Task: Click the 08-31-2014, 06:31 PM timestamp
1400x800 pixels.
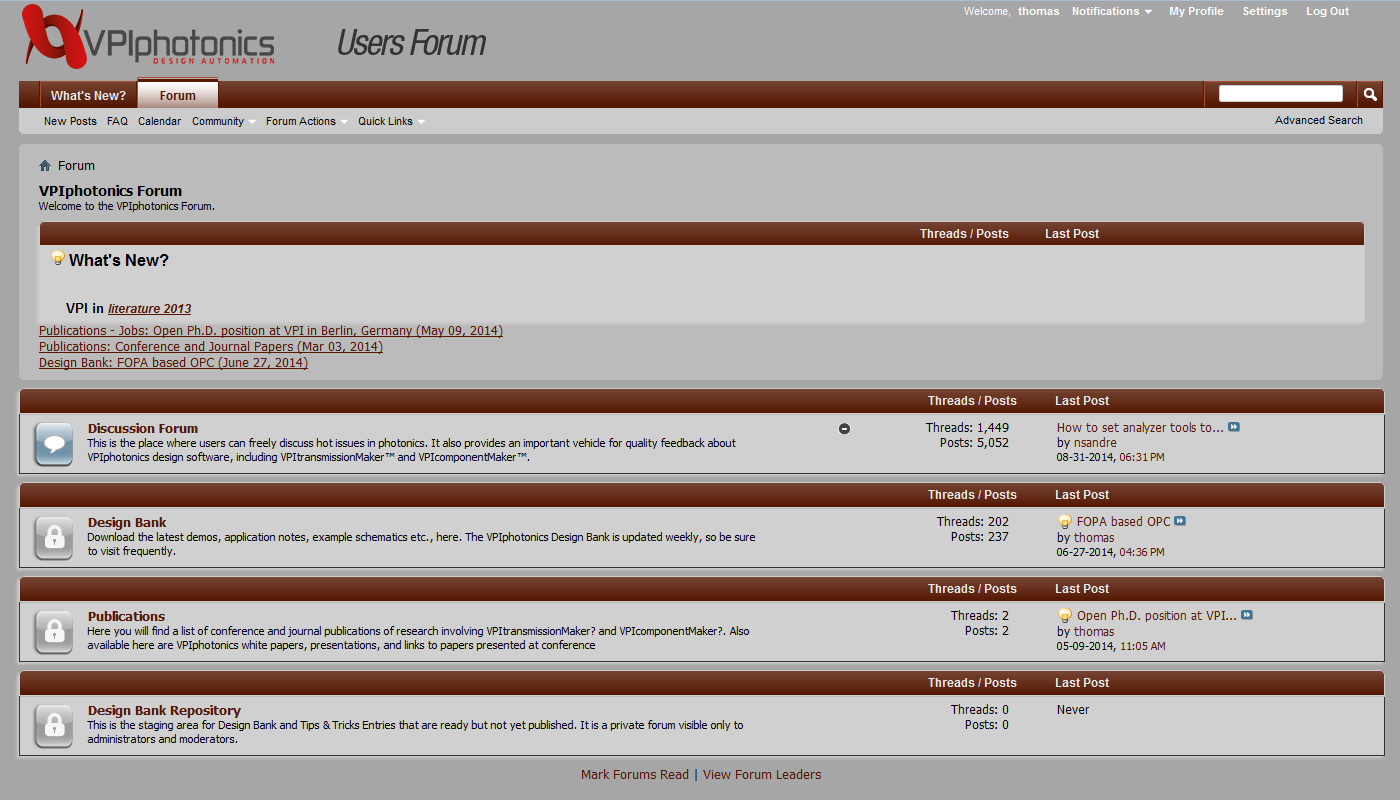Action: tap(1111, 458)
